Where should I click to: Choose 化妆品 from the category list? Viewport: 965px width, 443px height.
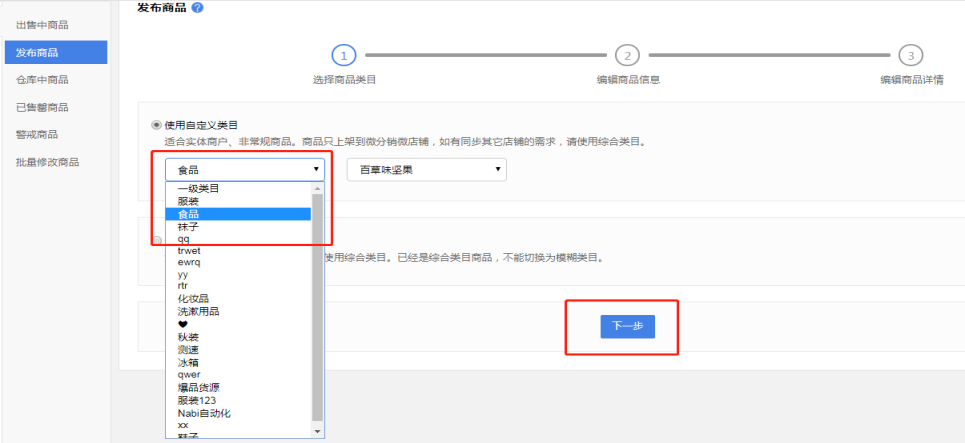pyautogui.click(x=192, y=298)
